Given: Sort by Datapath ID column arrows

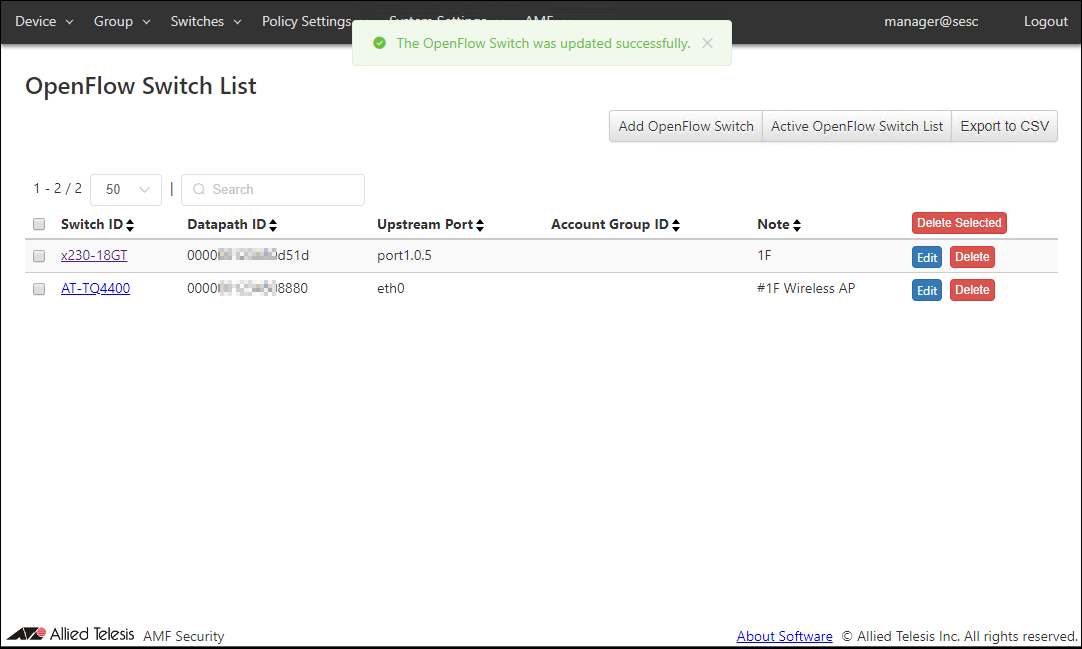Looking at the screenshot, I should tap(273, 225).
